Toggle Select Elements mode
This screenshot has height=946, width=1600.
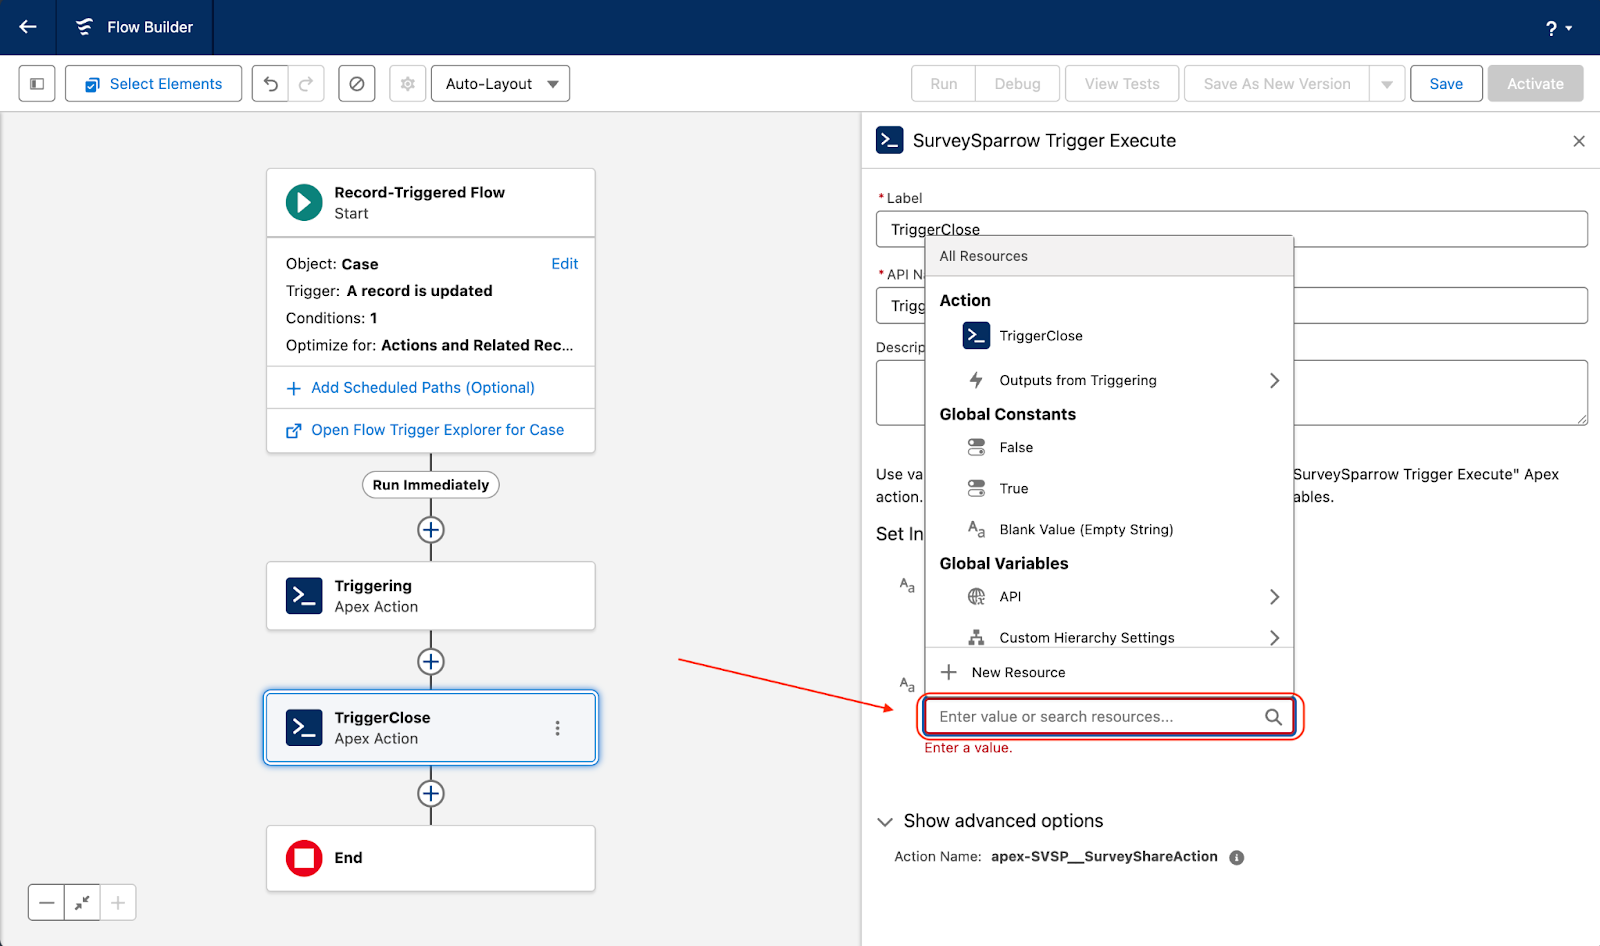click(154, 84)
